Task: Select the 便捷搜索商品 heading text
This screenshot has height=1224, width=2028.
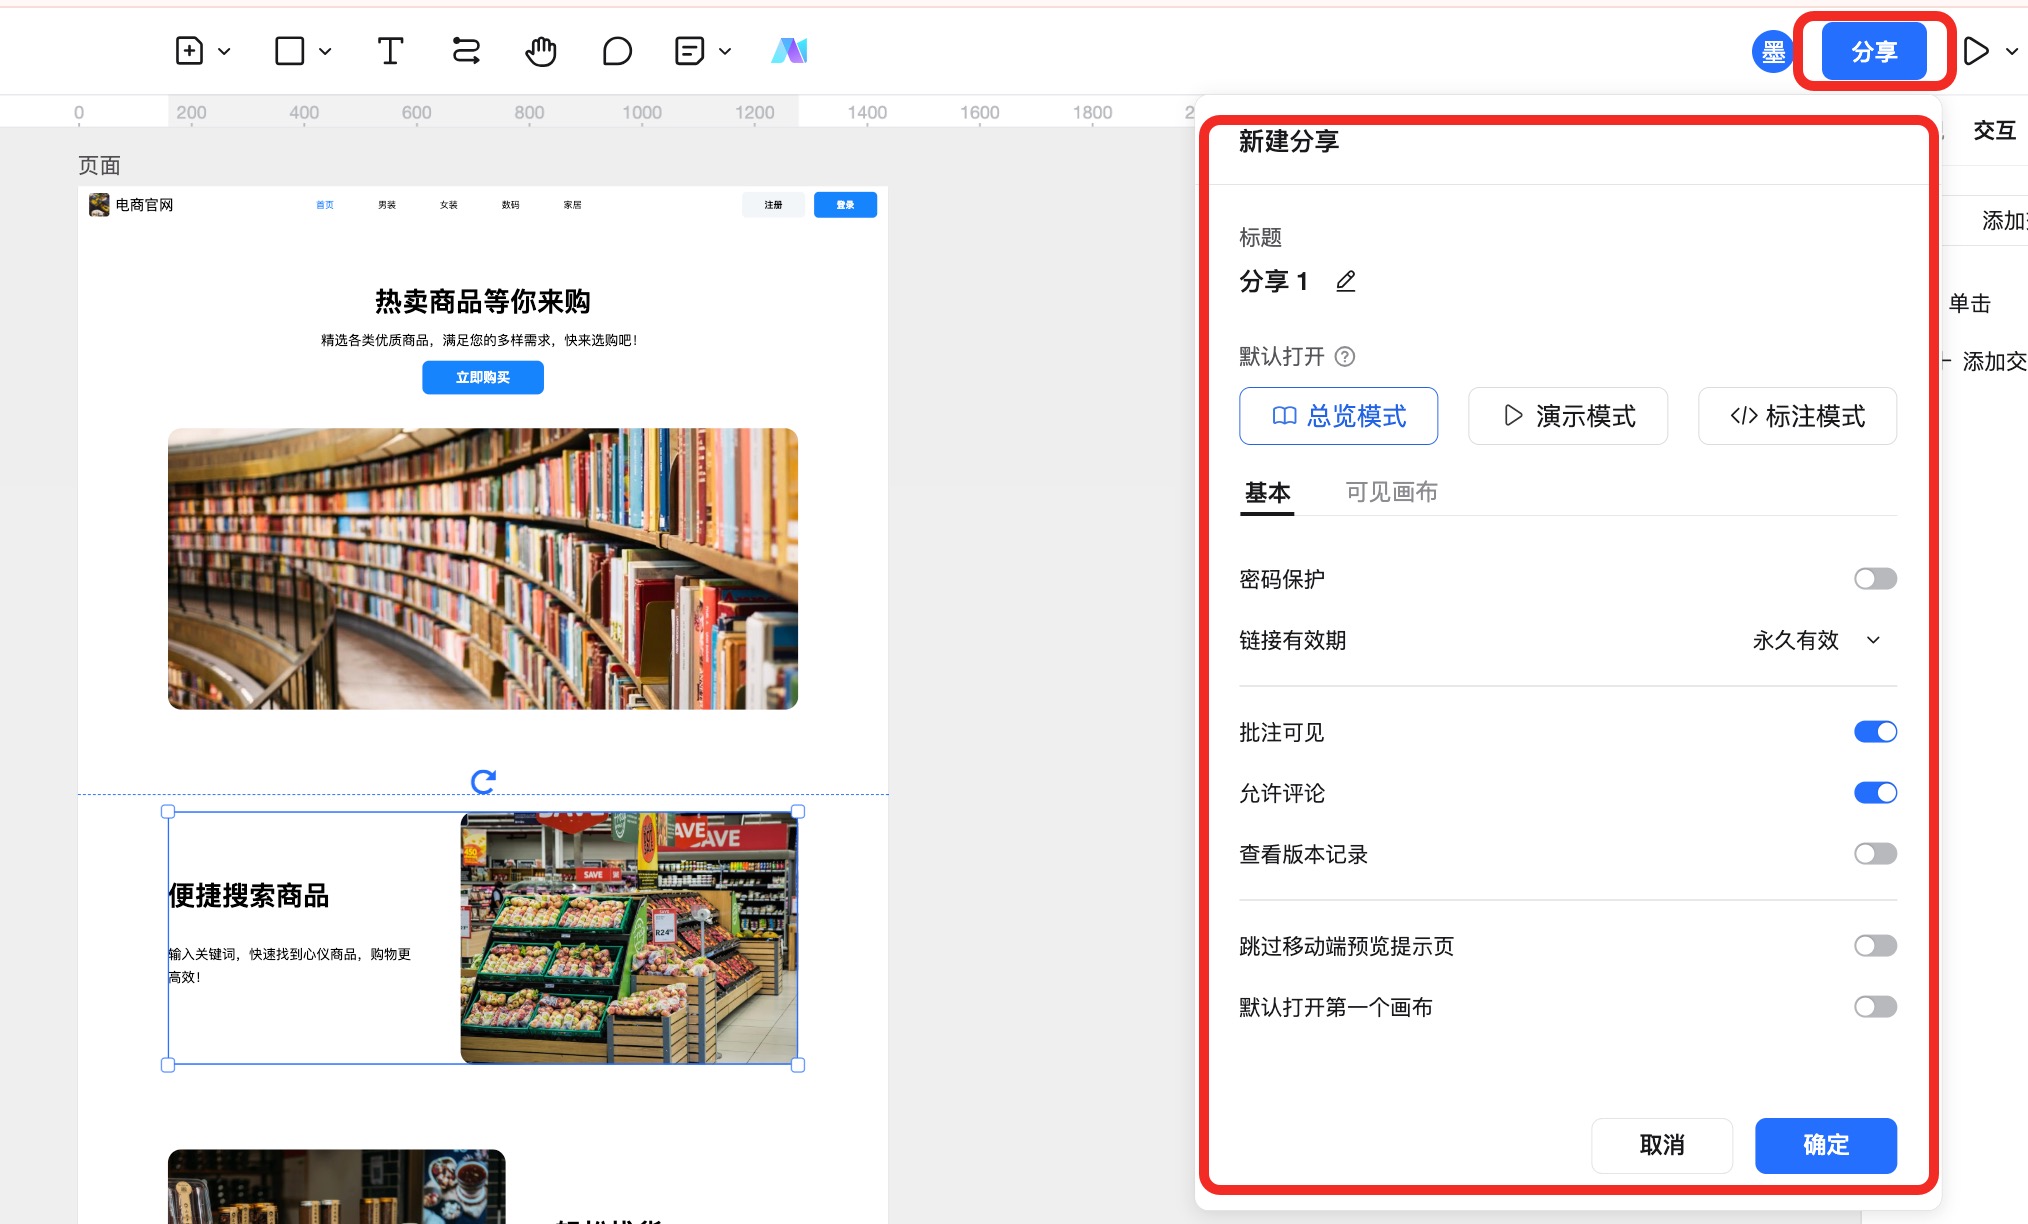Action: coord(249,895)
